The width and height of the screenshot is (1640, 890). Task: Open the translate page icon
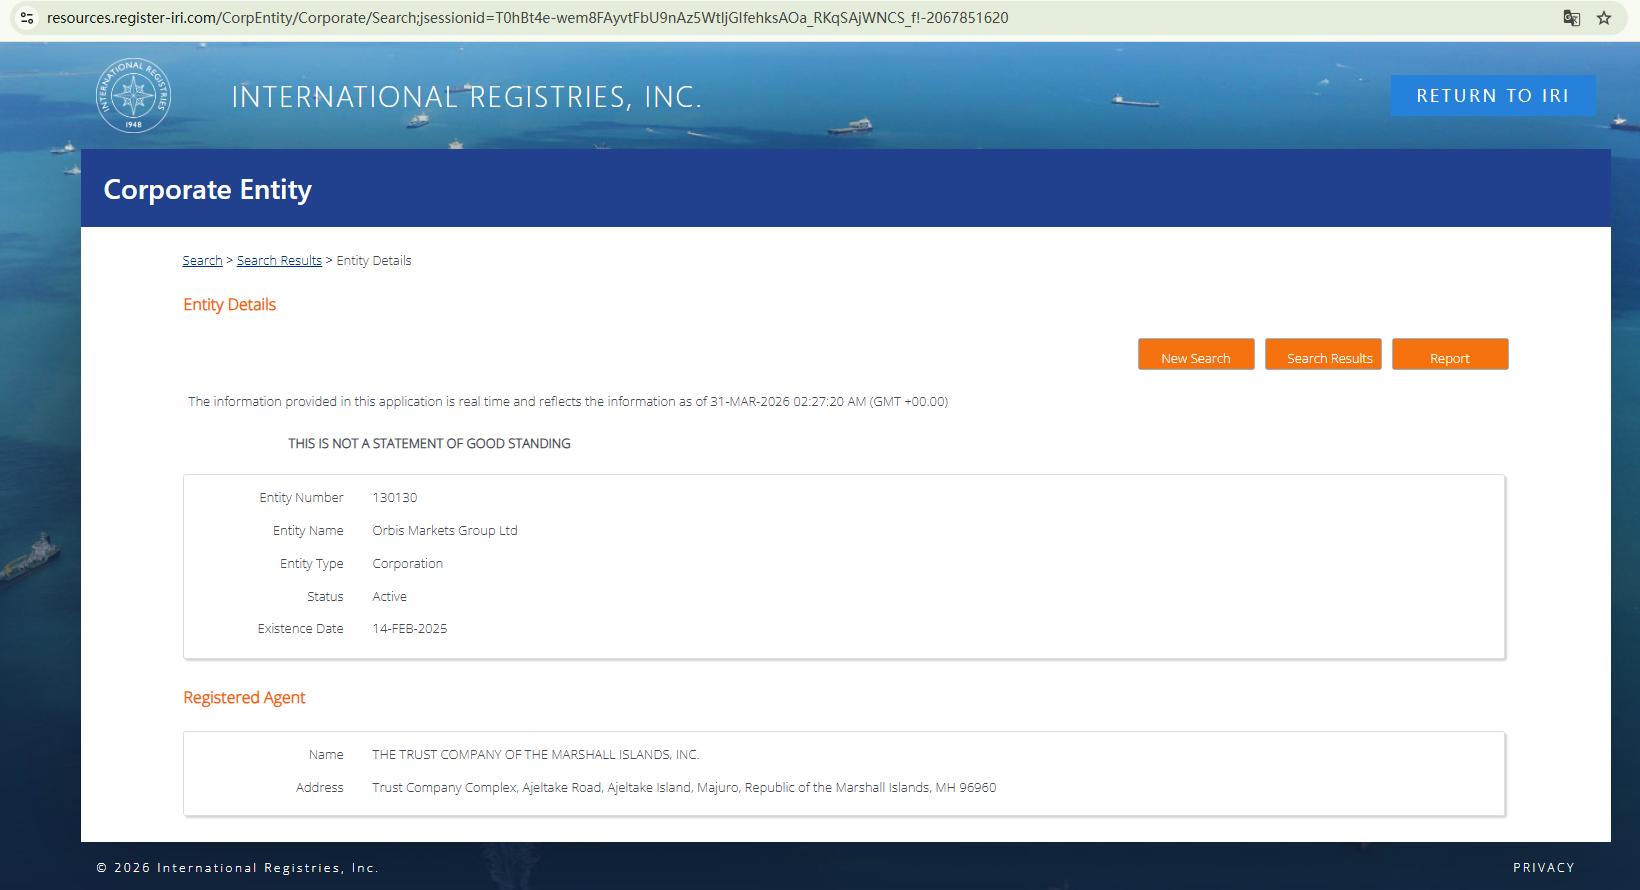coord(1572,18)
